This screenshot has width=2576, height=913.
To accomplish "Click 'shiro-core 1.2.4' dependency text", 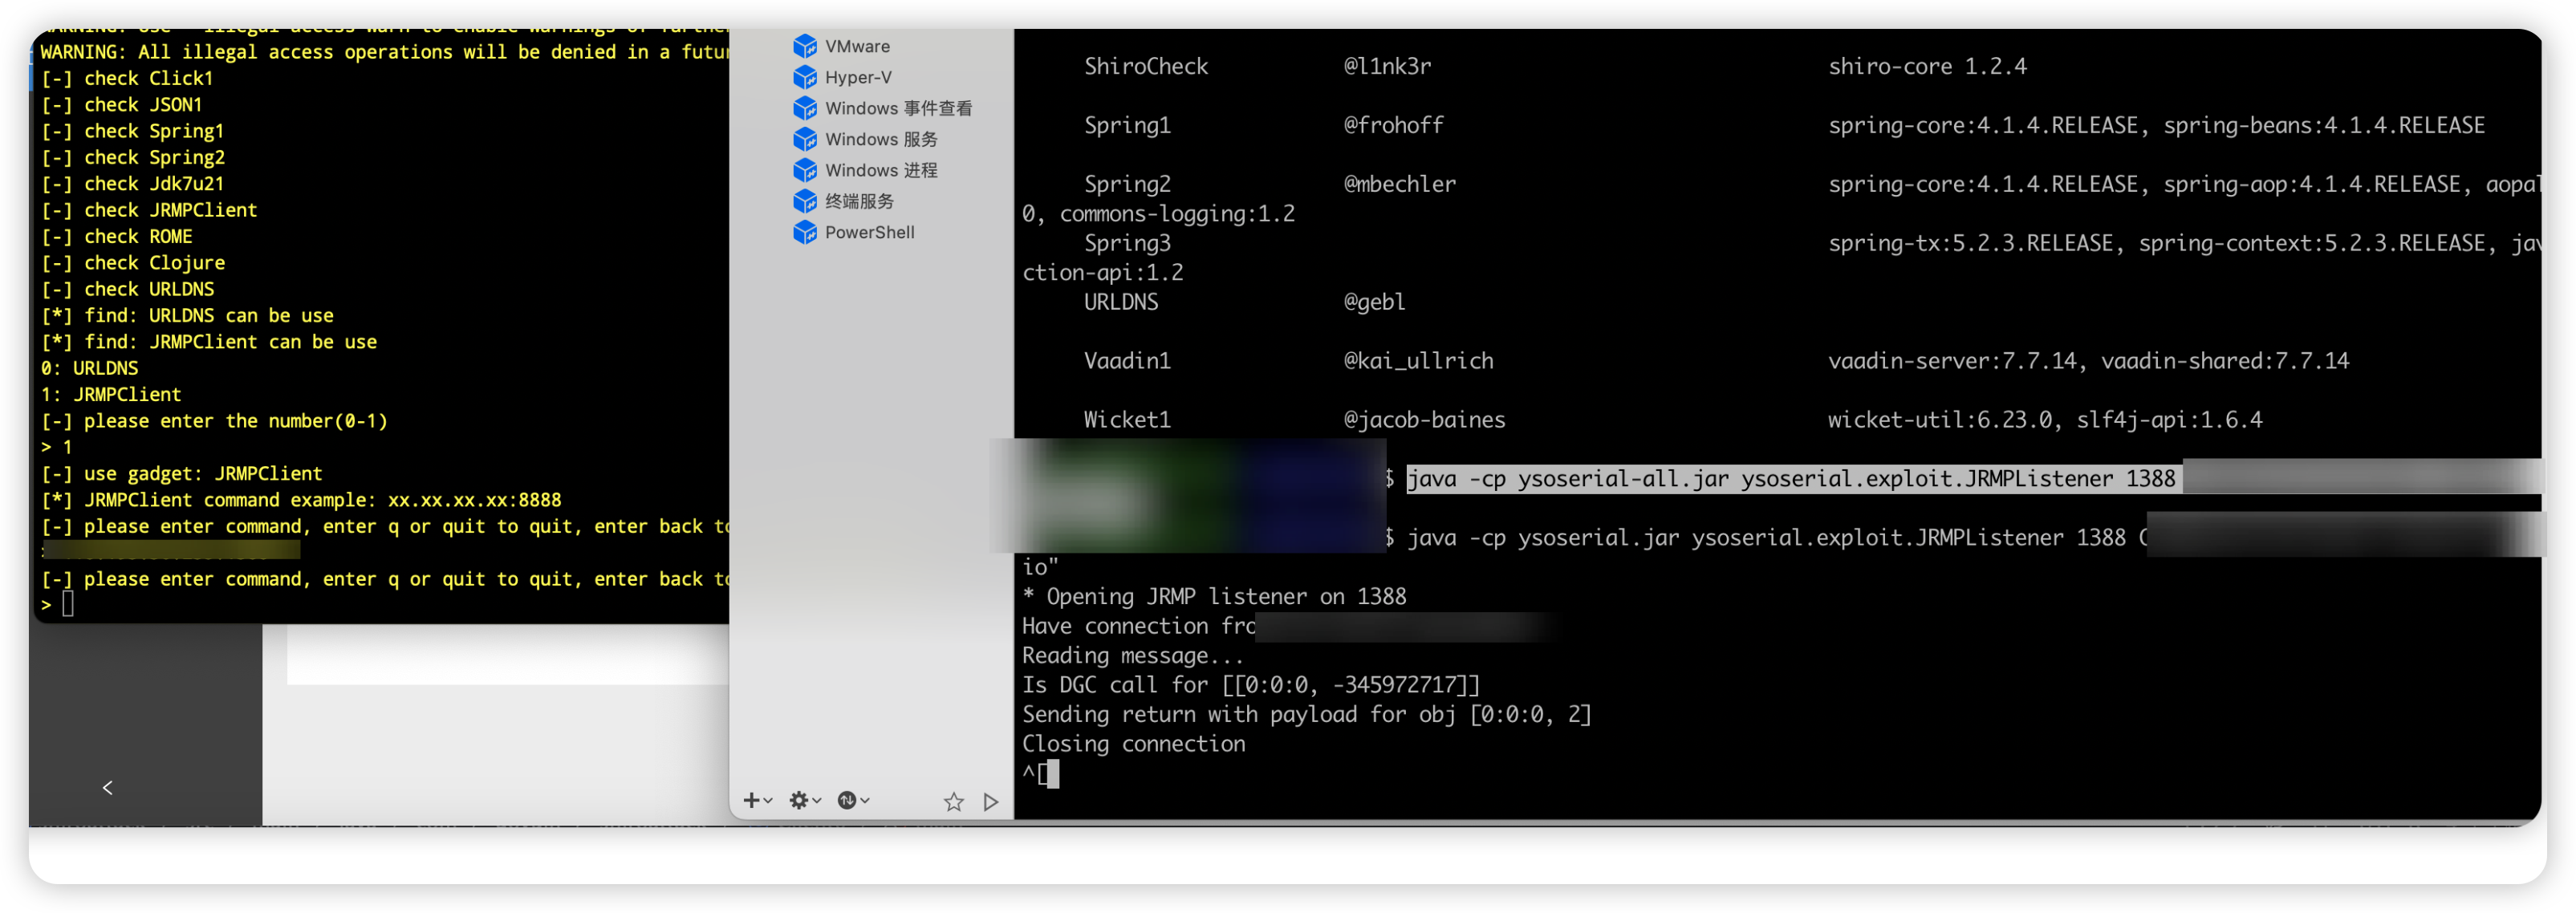I will (x=1927, y=66).
